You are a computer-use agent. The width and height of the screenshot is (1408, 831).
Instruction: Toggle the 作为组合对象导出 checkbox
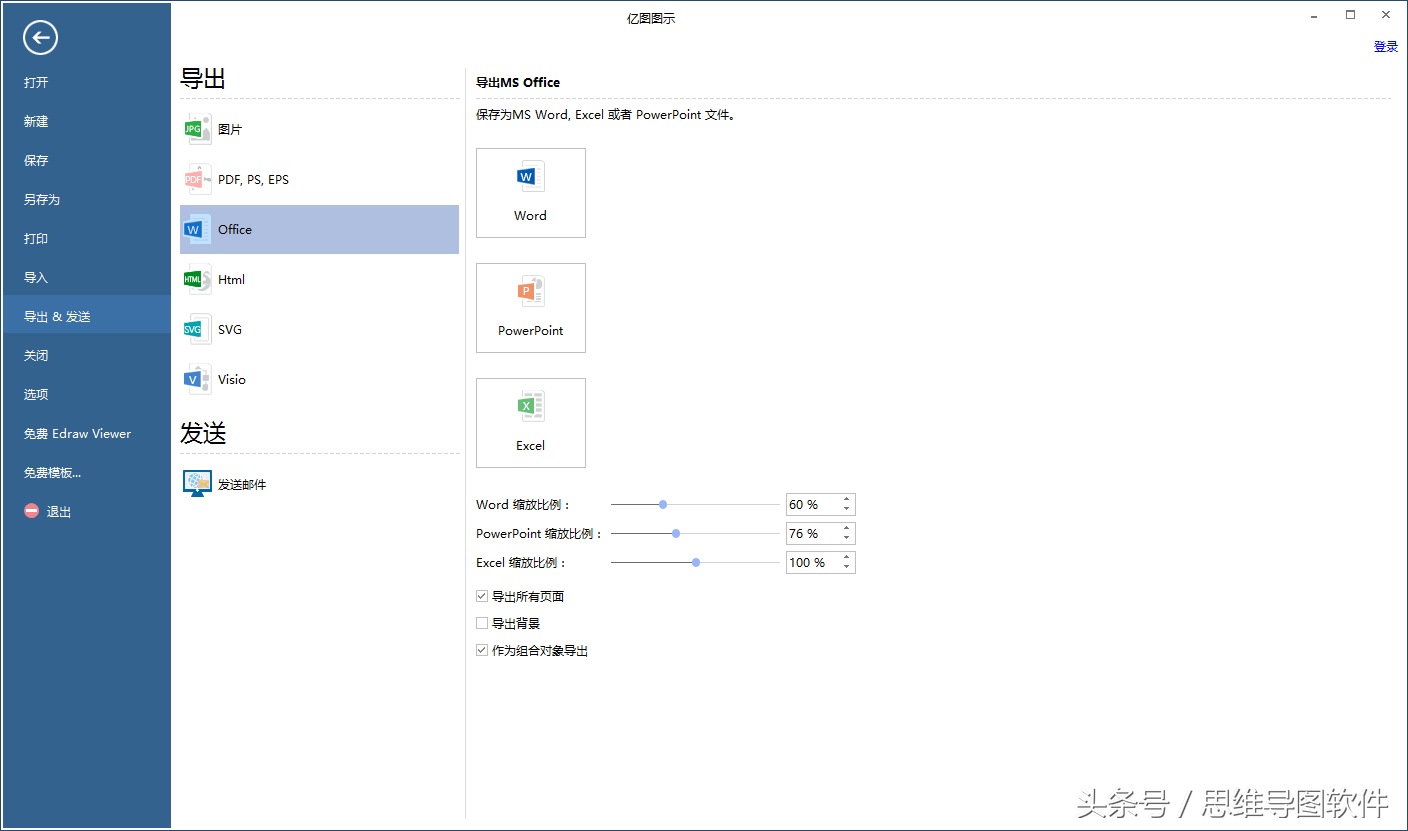482,650
